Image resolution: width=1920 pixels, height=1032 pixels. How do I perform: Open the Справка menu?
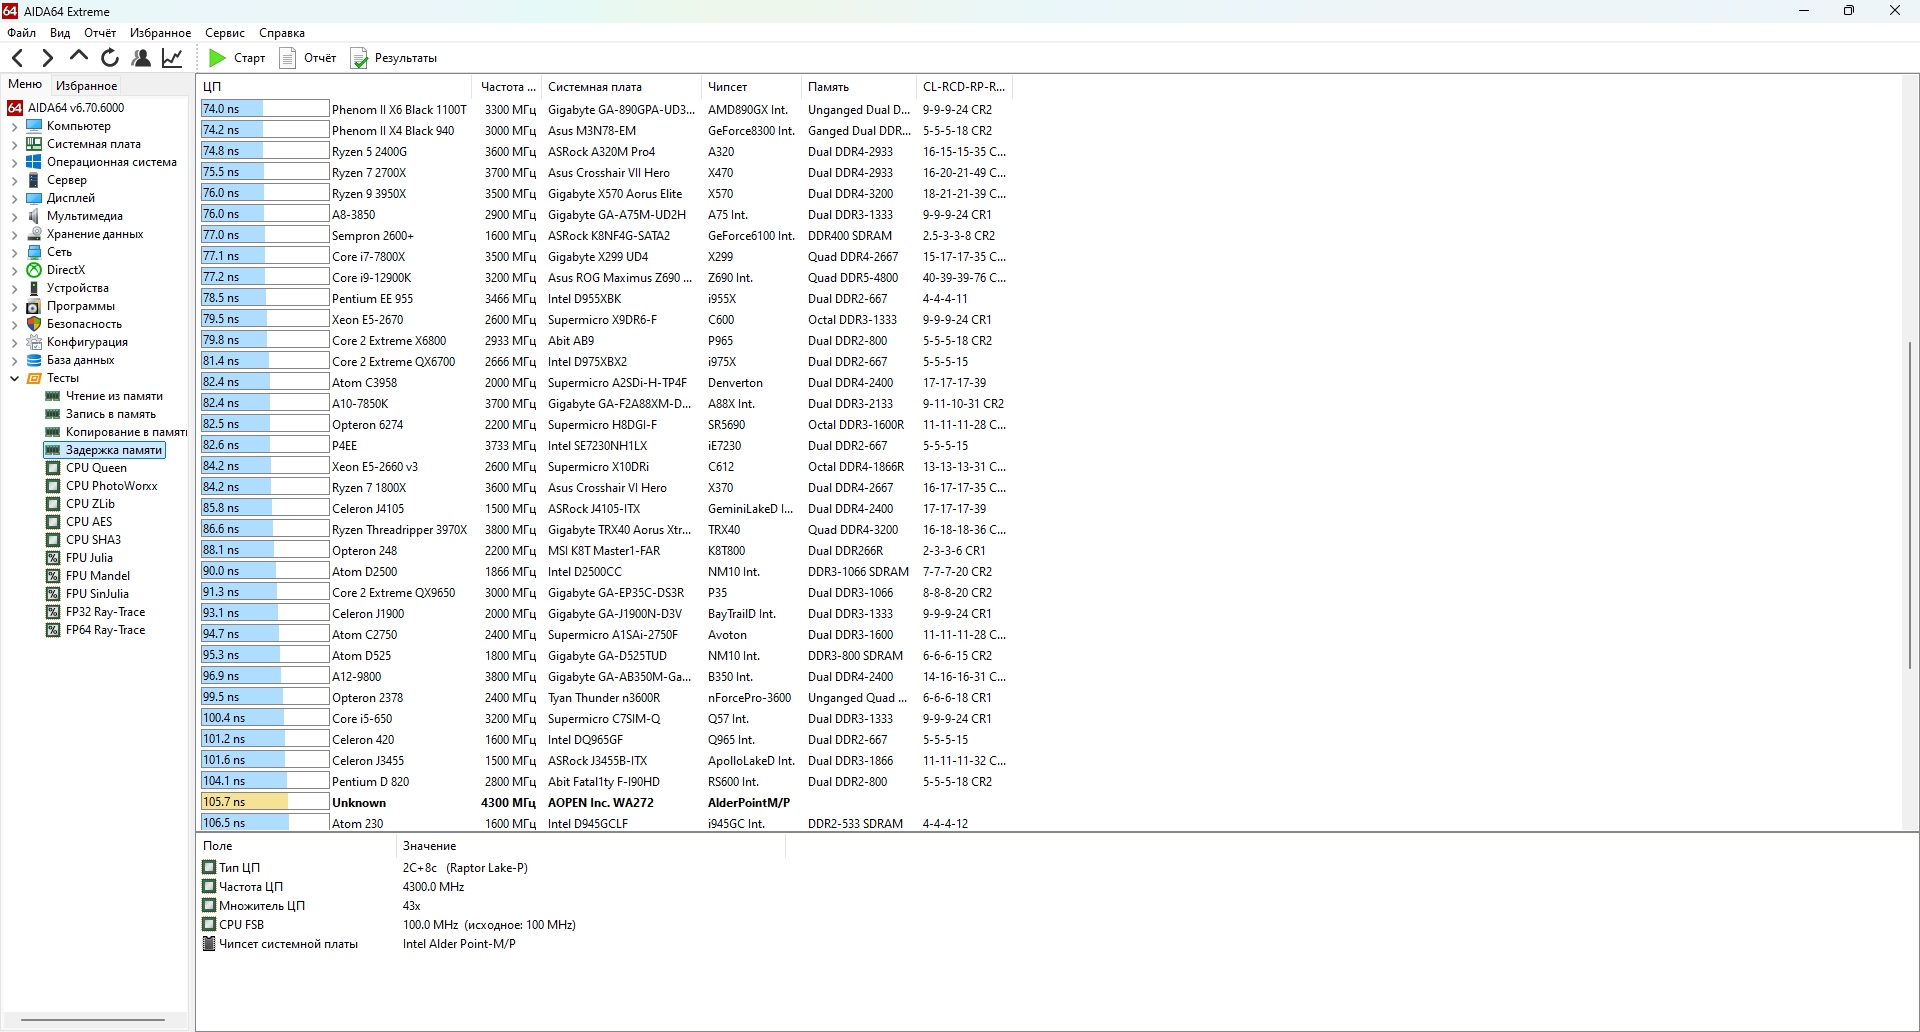tap(282, 33)
